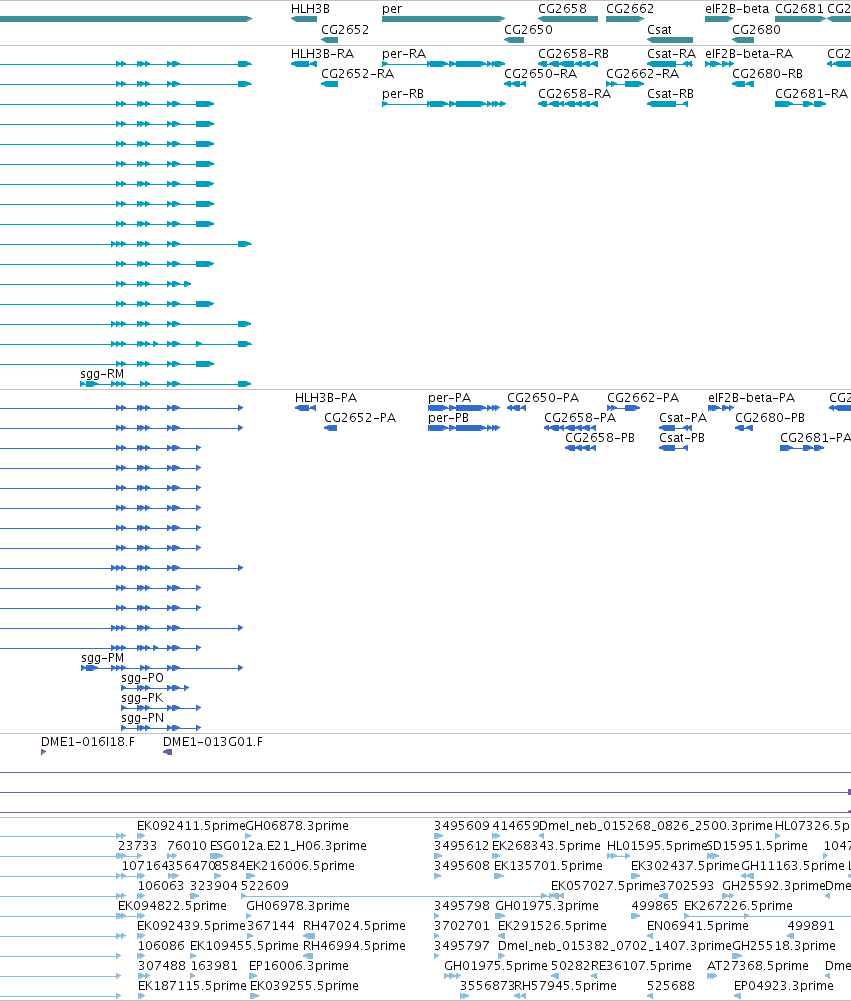Select the RE36107.5prime EST label
851x1001 pixels.
641,966
